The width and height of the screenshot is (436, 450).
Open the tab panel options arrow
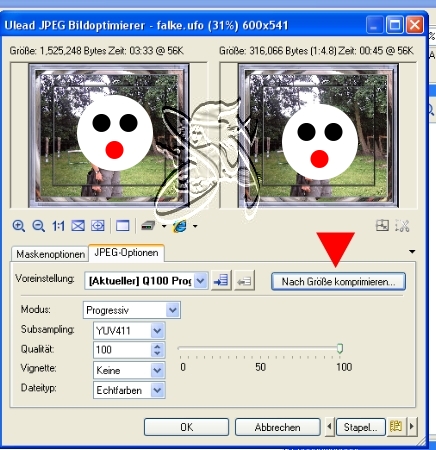pos(412,252)
